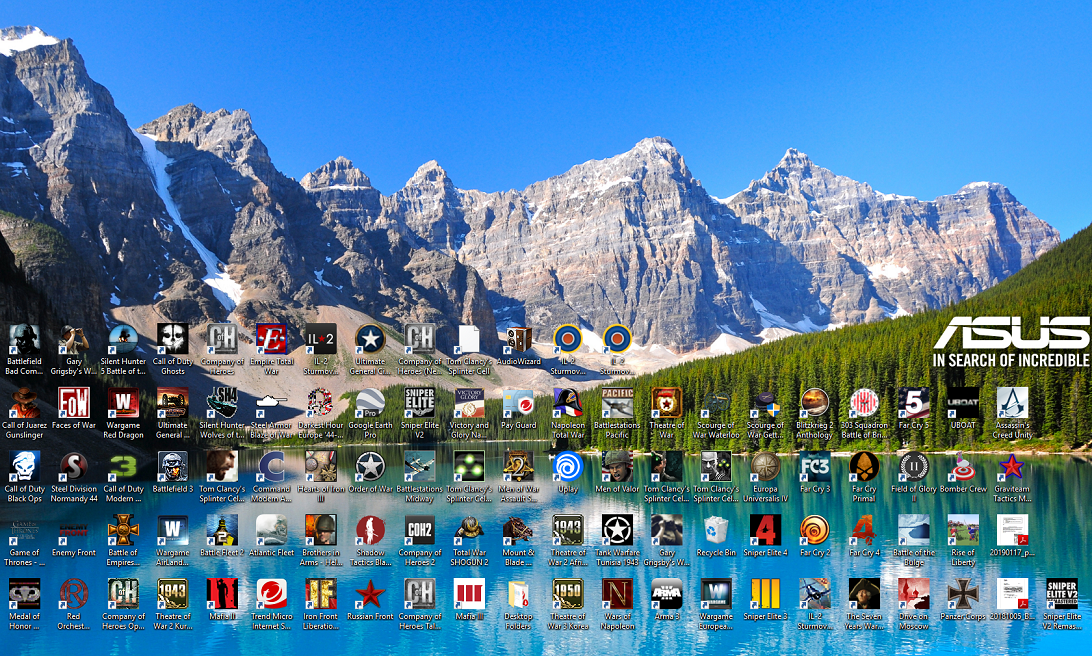Launch Assassin's Creed Unity

pos(1012,403)
